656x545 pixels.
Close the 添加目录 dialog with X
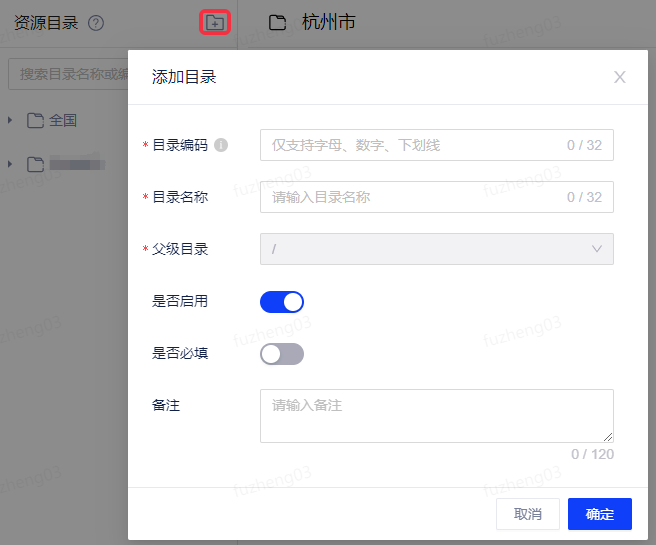(x=620, y=77)
